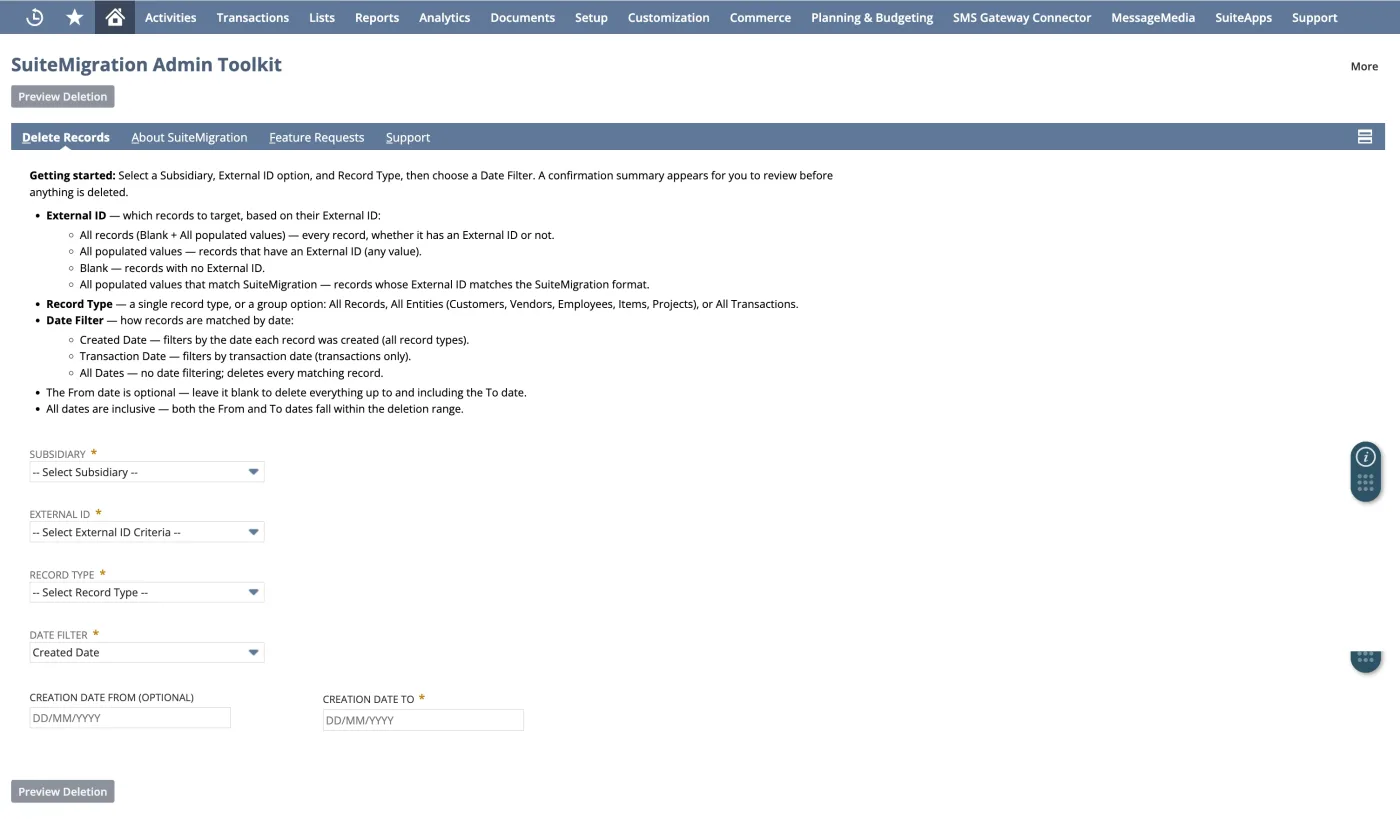Focus the Creation Date To field

coord(423,720)
